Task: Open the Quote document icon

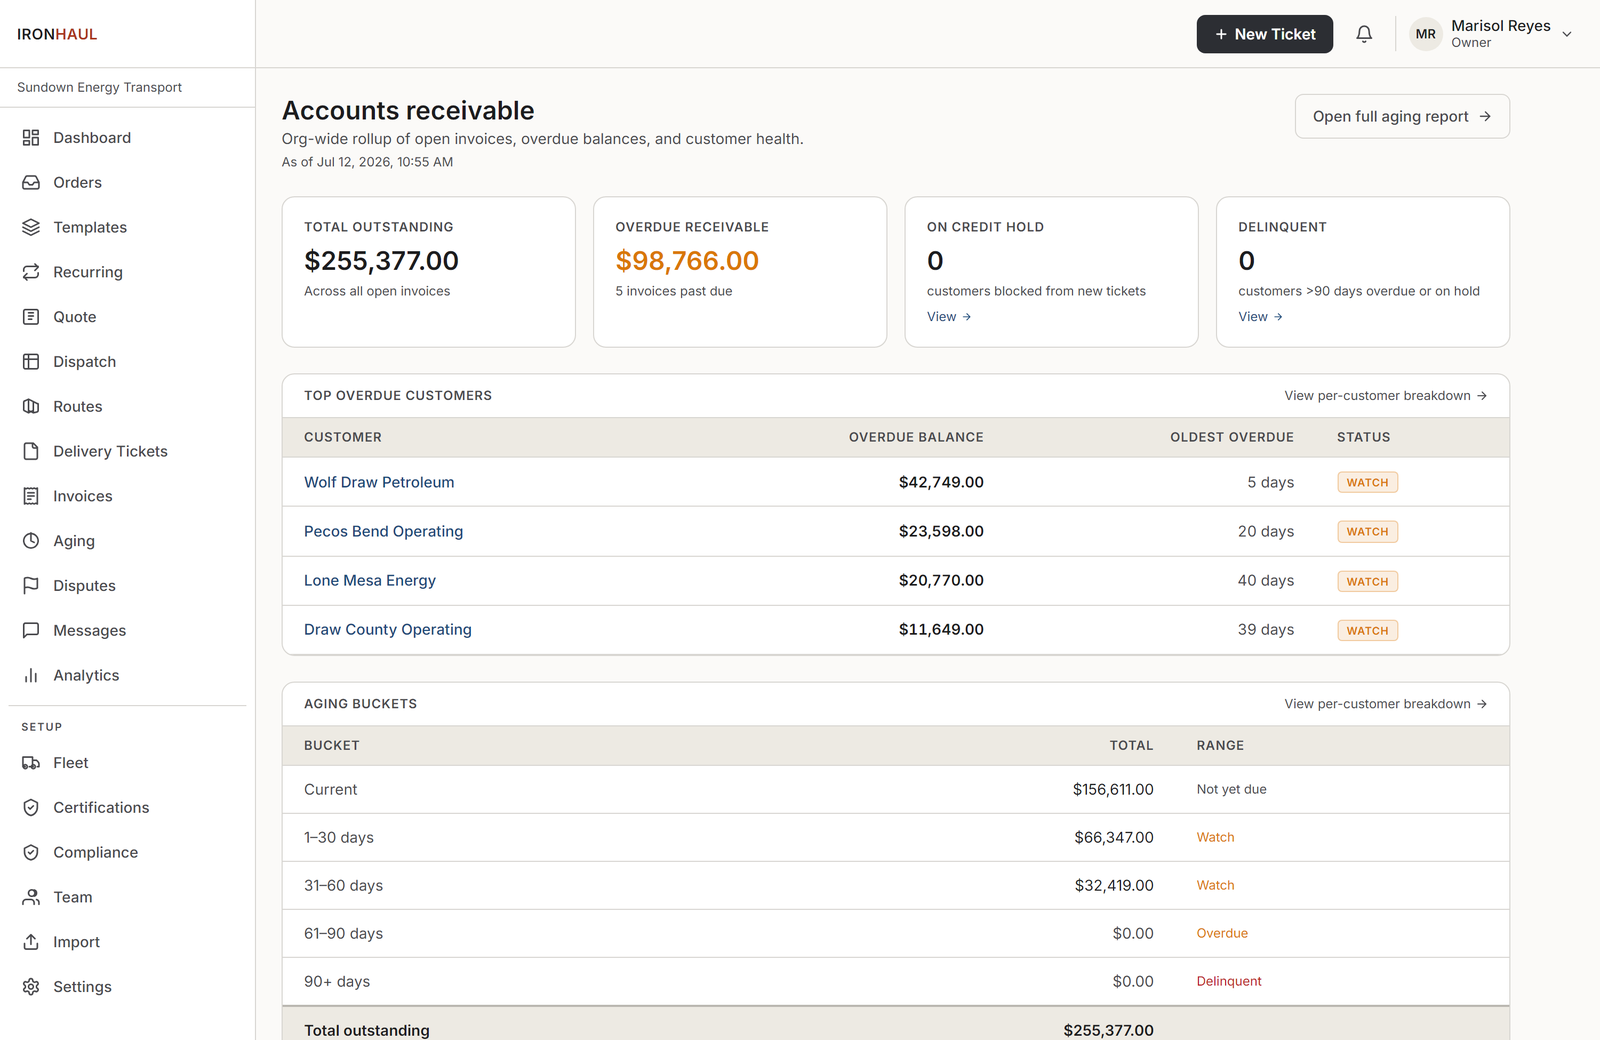Action: [x=31, y=317]
